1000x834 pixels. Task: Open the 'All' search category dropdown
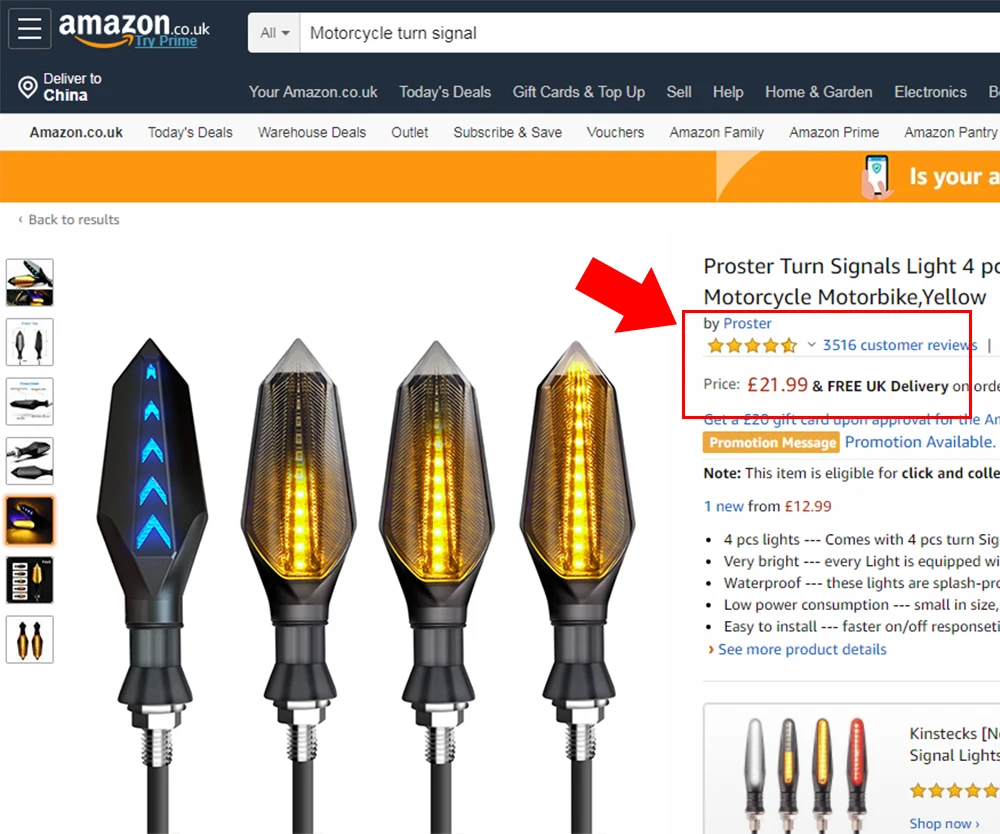pyautogui.click(x=274, y=33)
